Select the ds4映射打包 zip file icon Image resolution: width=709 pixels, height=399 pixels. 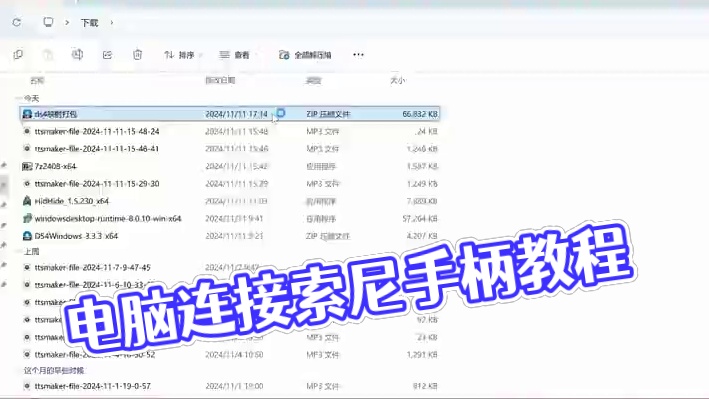click(x=27, y=114)
